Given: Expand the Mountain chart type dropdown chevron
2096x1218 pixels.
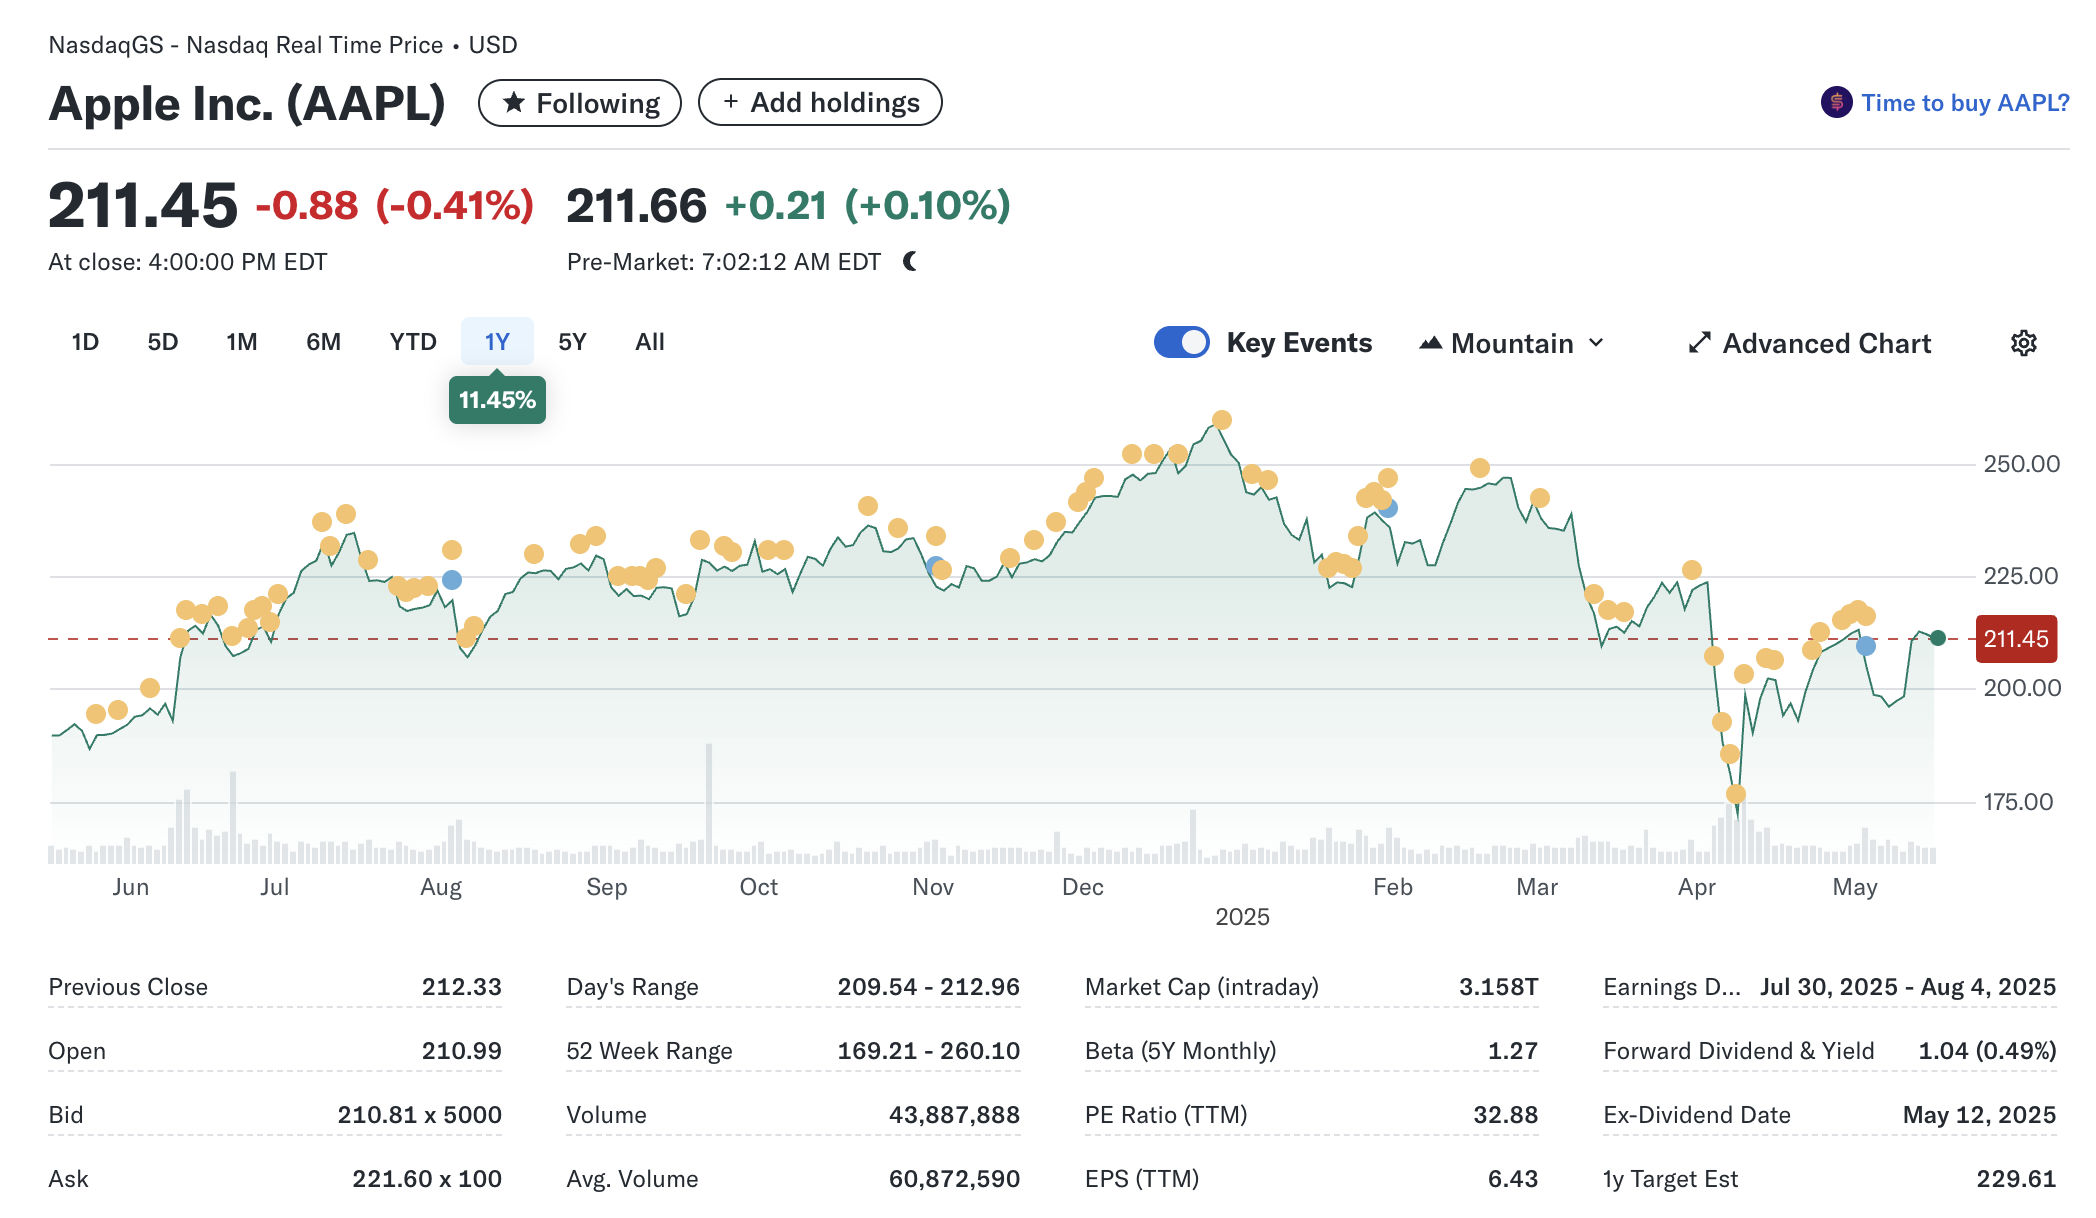Looking at the screenshot, I should pos(1597,343).
